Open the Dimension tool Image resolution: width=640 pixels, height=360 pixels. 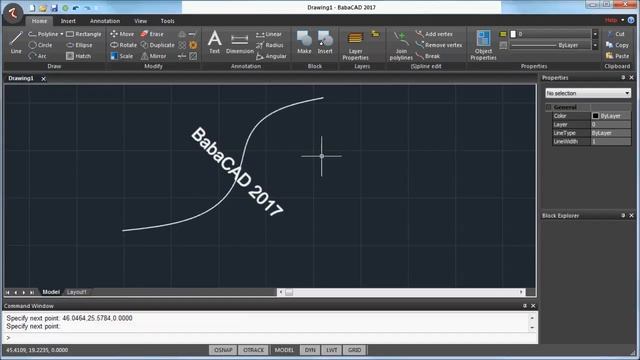(240, 43)
